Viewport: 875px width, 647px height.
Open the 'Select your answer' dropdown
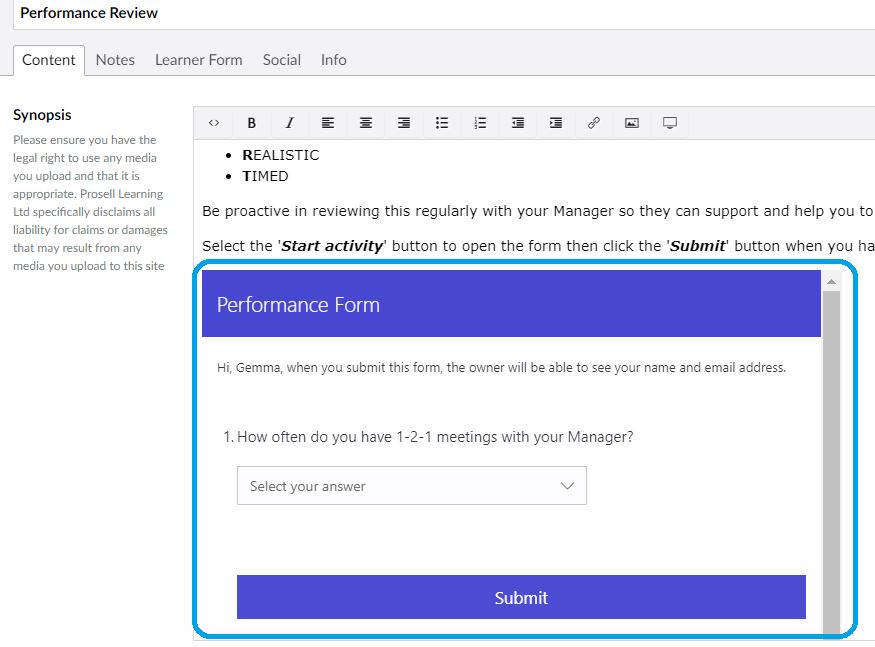click(x=411, y=485)
